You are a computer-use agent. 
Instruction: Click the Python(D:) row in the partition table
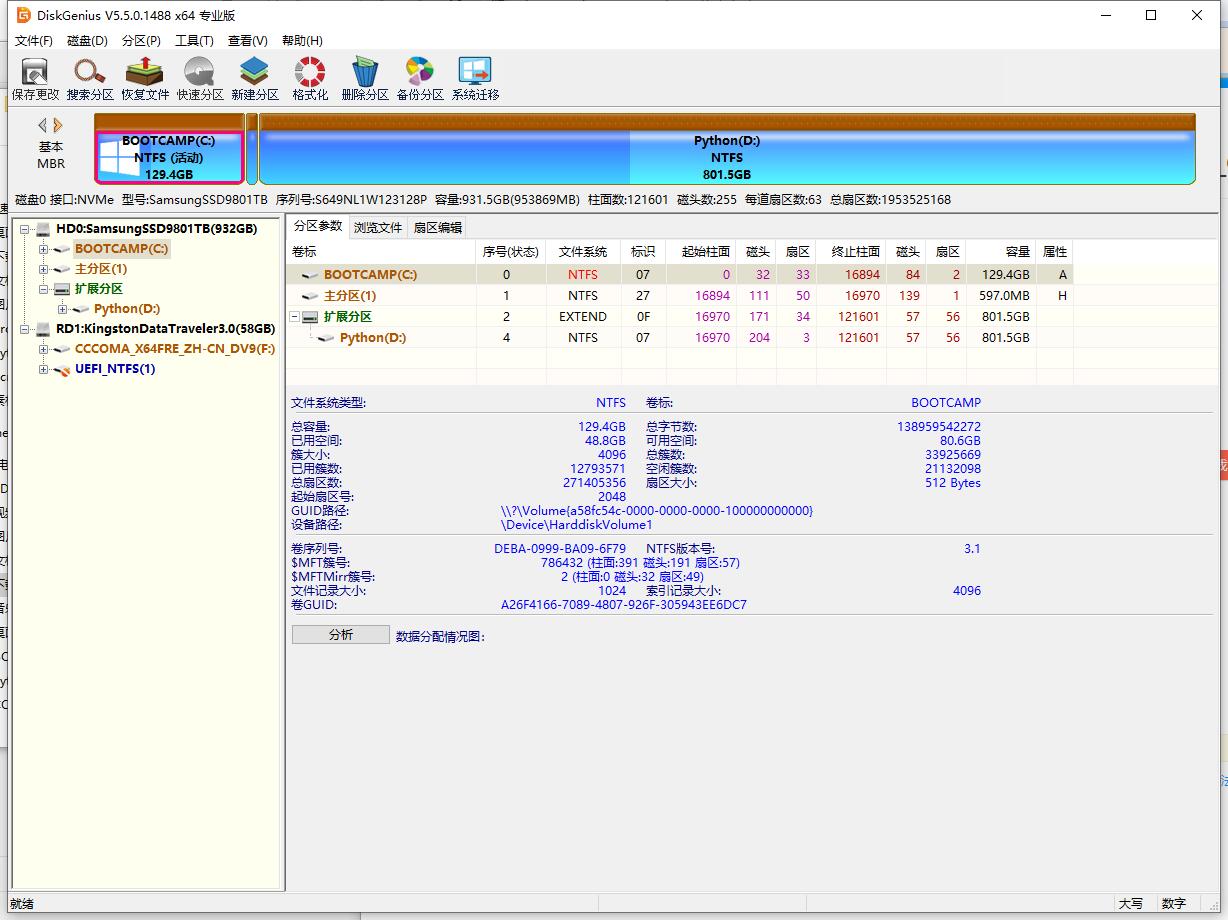pyautogui.click(x=680, y=338)
